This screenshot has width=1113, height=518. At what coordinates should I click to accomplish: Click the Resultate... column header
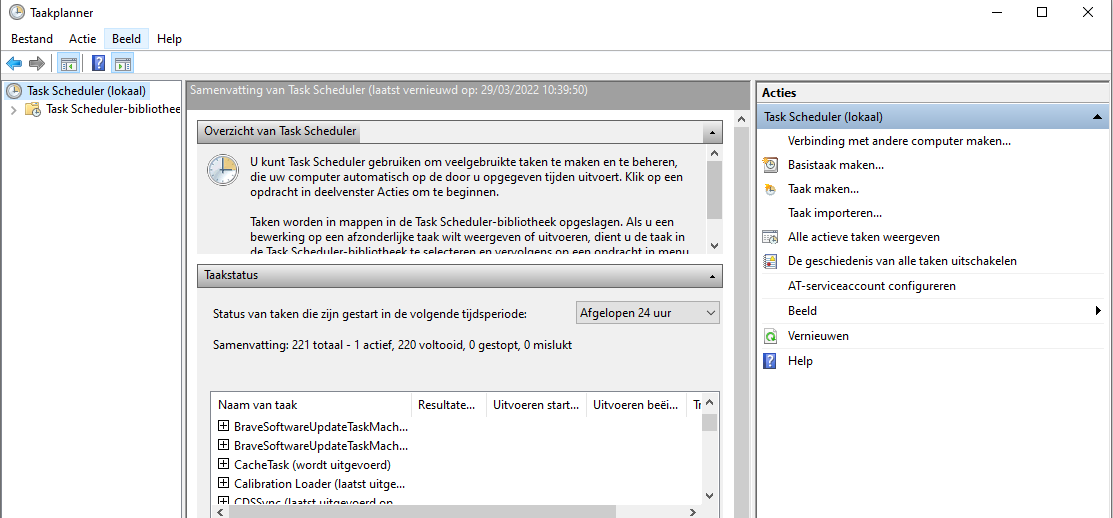click(x=449, y=404)
